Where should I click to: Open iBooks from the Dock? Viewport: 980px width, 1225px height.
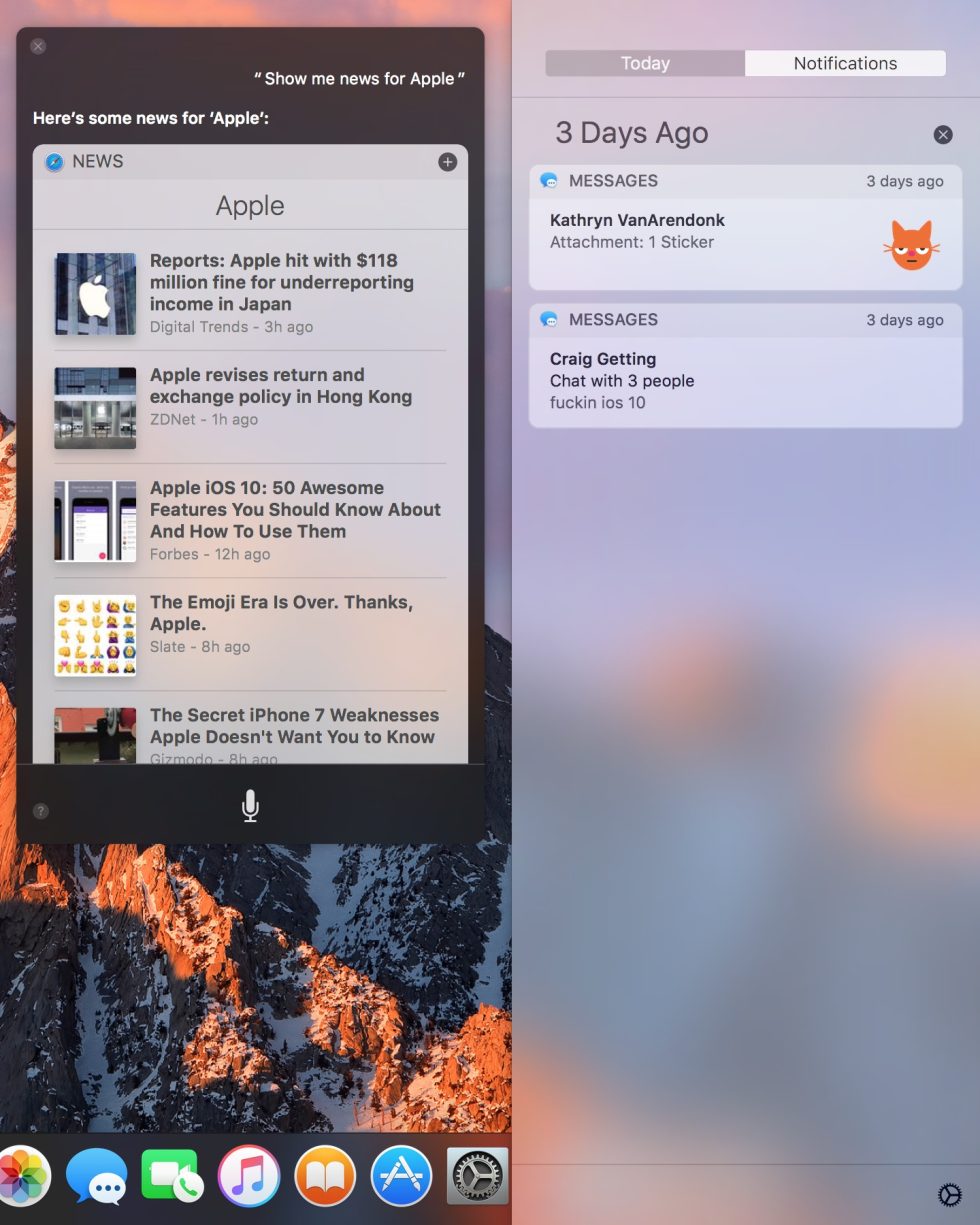(324, 1176)
